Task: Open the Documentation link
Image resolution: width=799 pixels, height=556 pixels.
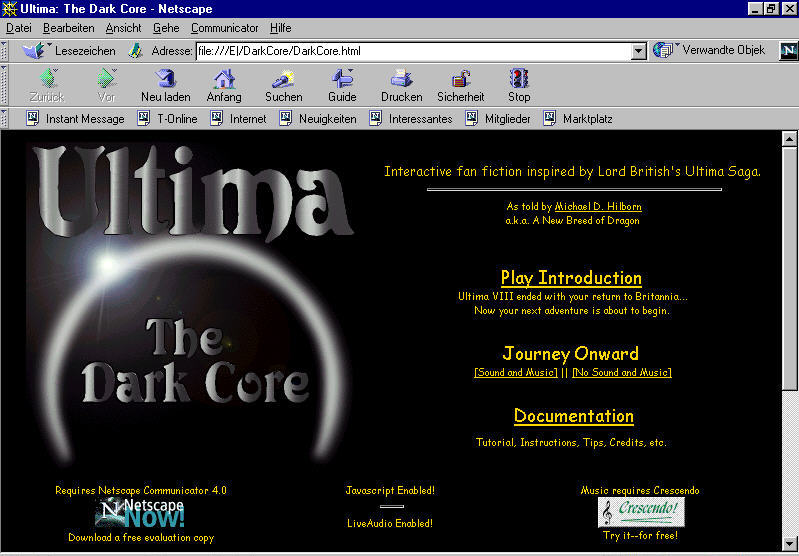Action: [574, 416]
